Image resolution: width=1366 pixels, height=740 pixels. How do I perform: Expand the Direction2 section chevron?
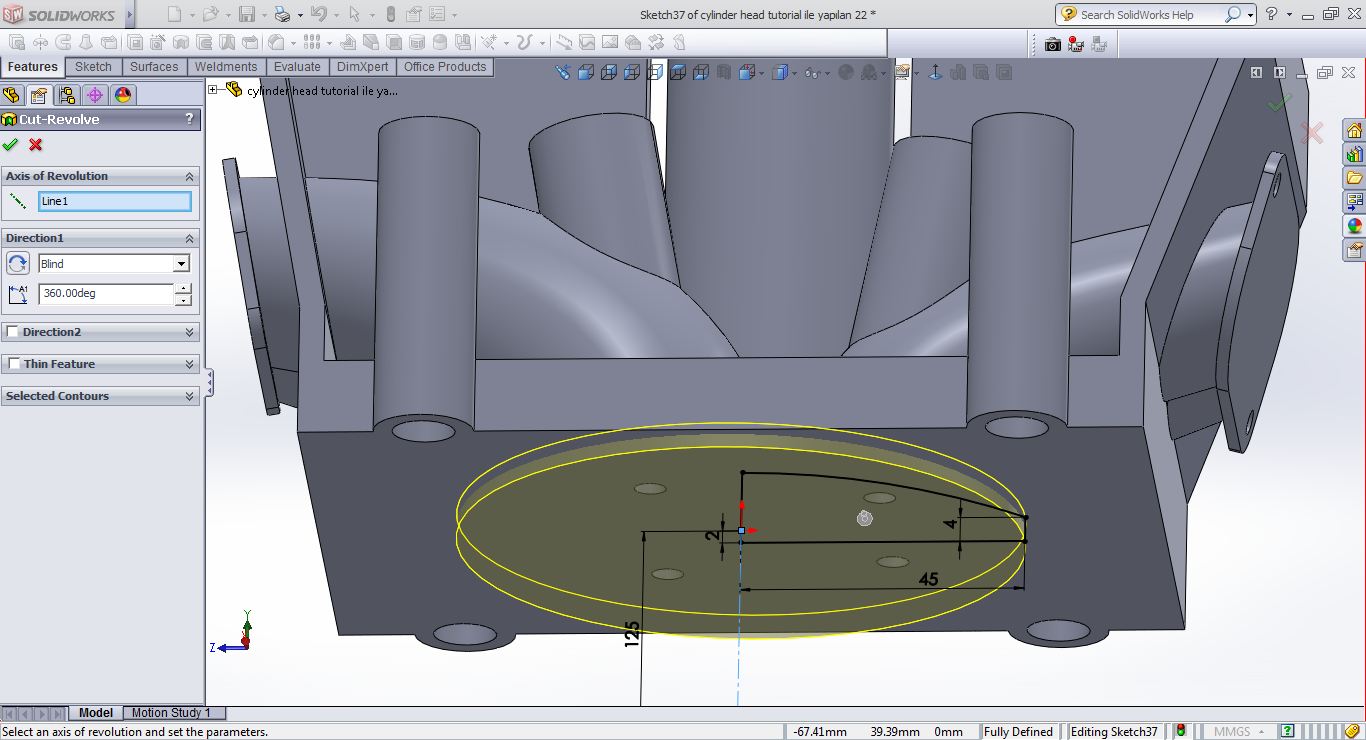(189, 332)
